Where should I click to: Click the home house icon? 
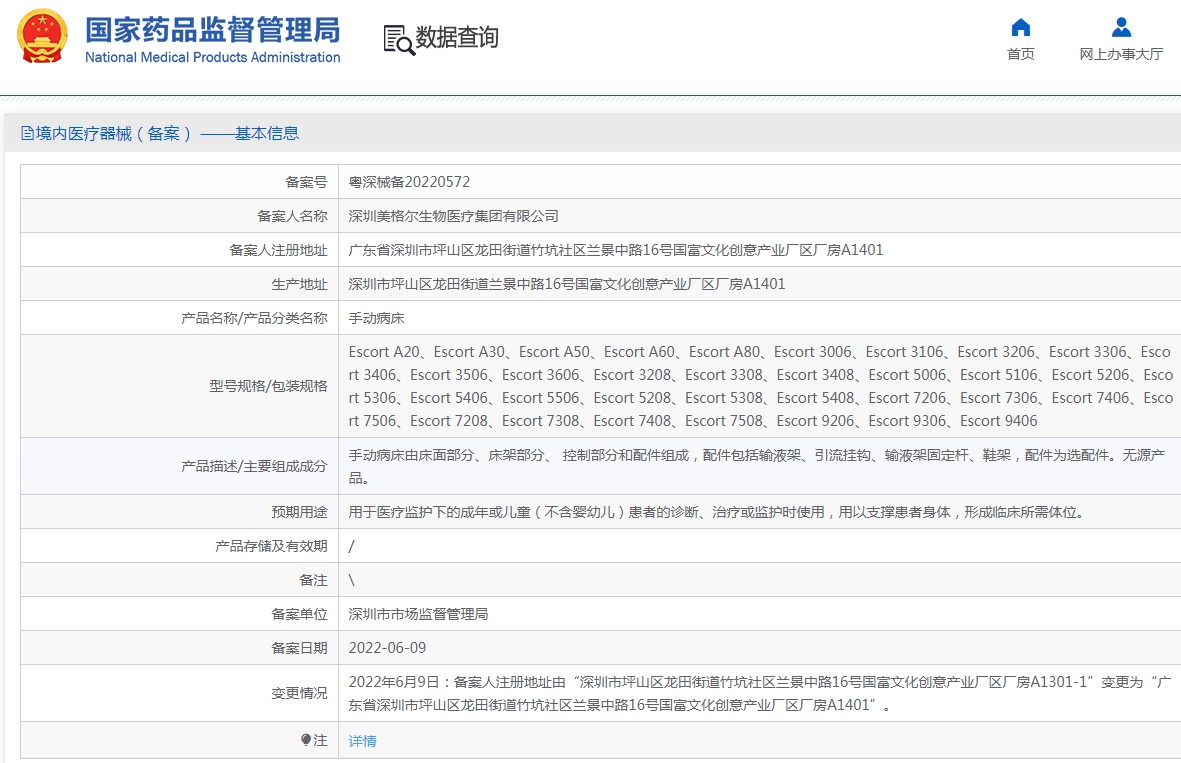coord(1021,27)
